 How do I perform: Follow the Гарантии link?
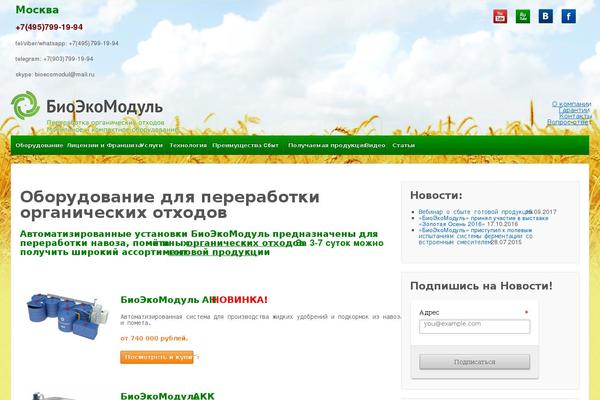point(574,110)
